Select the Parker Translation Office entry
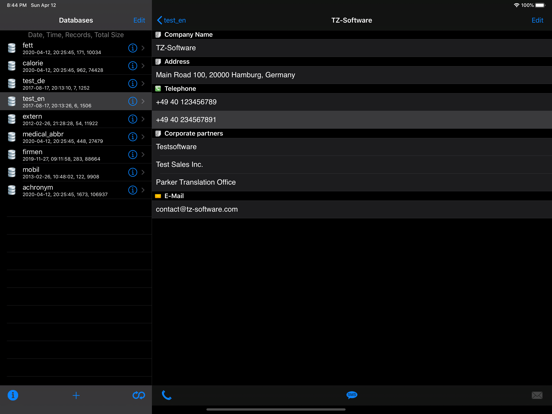The height and width of the screenshot is (414, 552). click(352, 182)
